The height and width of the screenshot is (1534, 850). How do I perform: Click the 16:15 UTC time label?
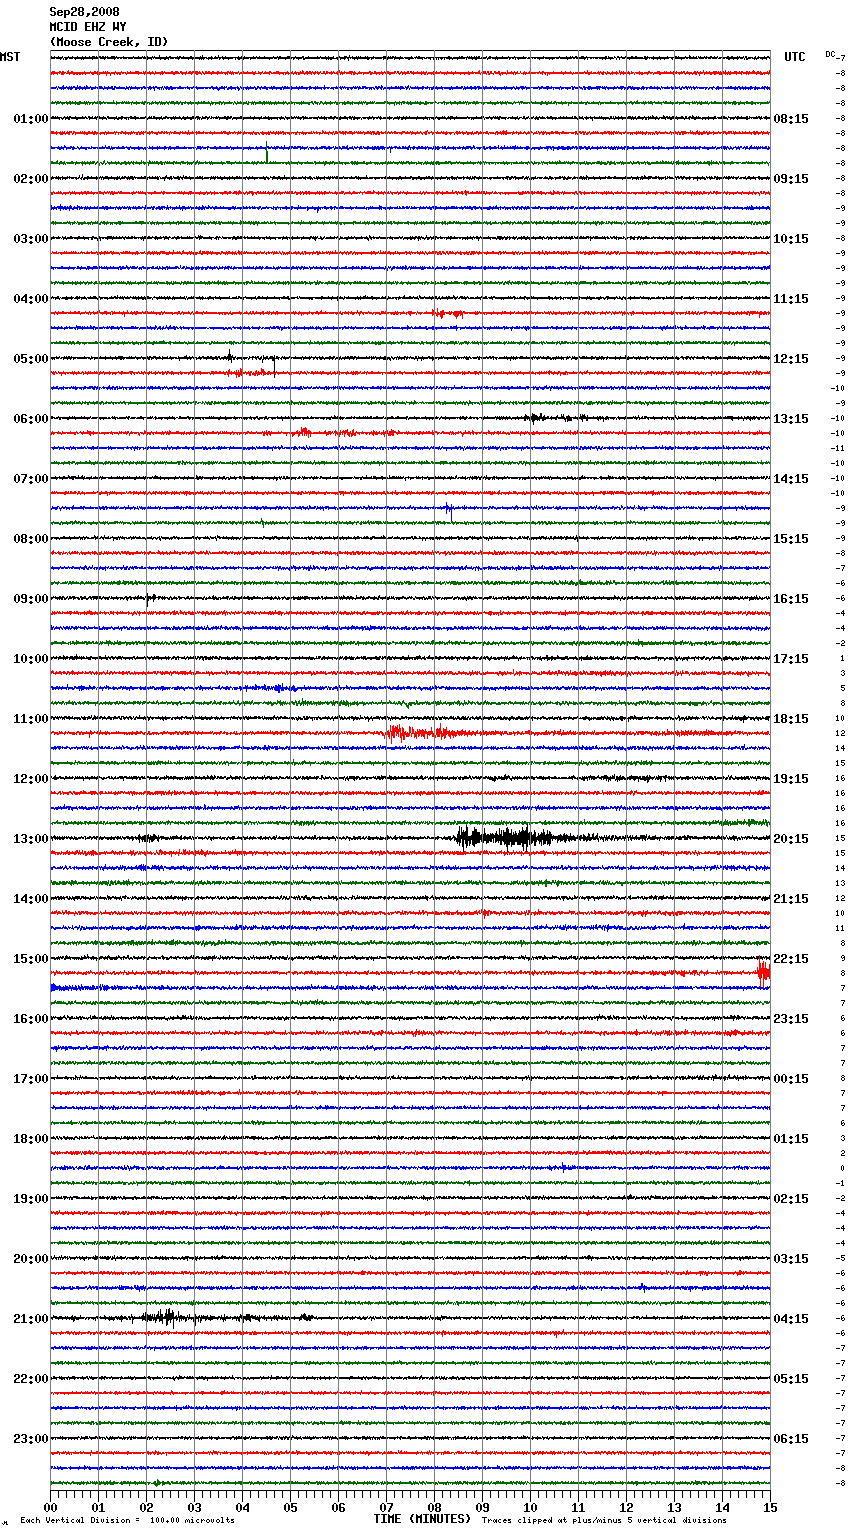791,599
